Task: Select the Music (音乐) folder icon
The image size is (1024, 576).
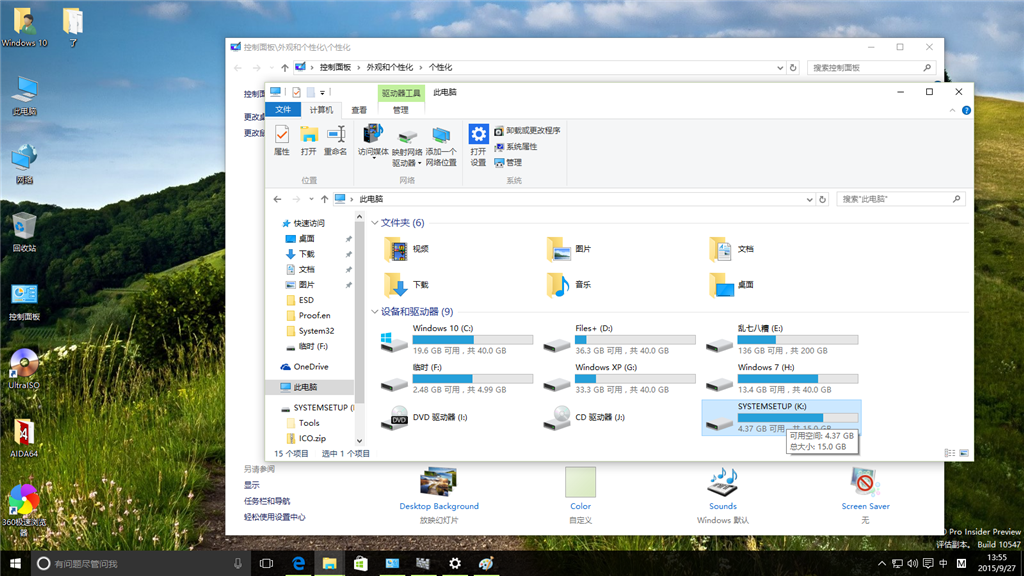Action: click(558, 285)
